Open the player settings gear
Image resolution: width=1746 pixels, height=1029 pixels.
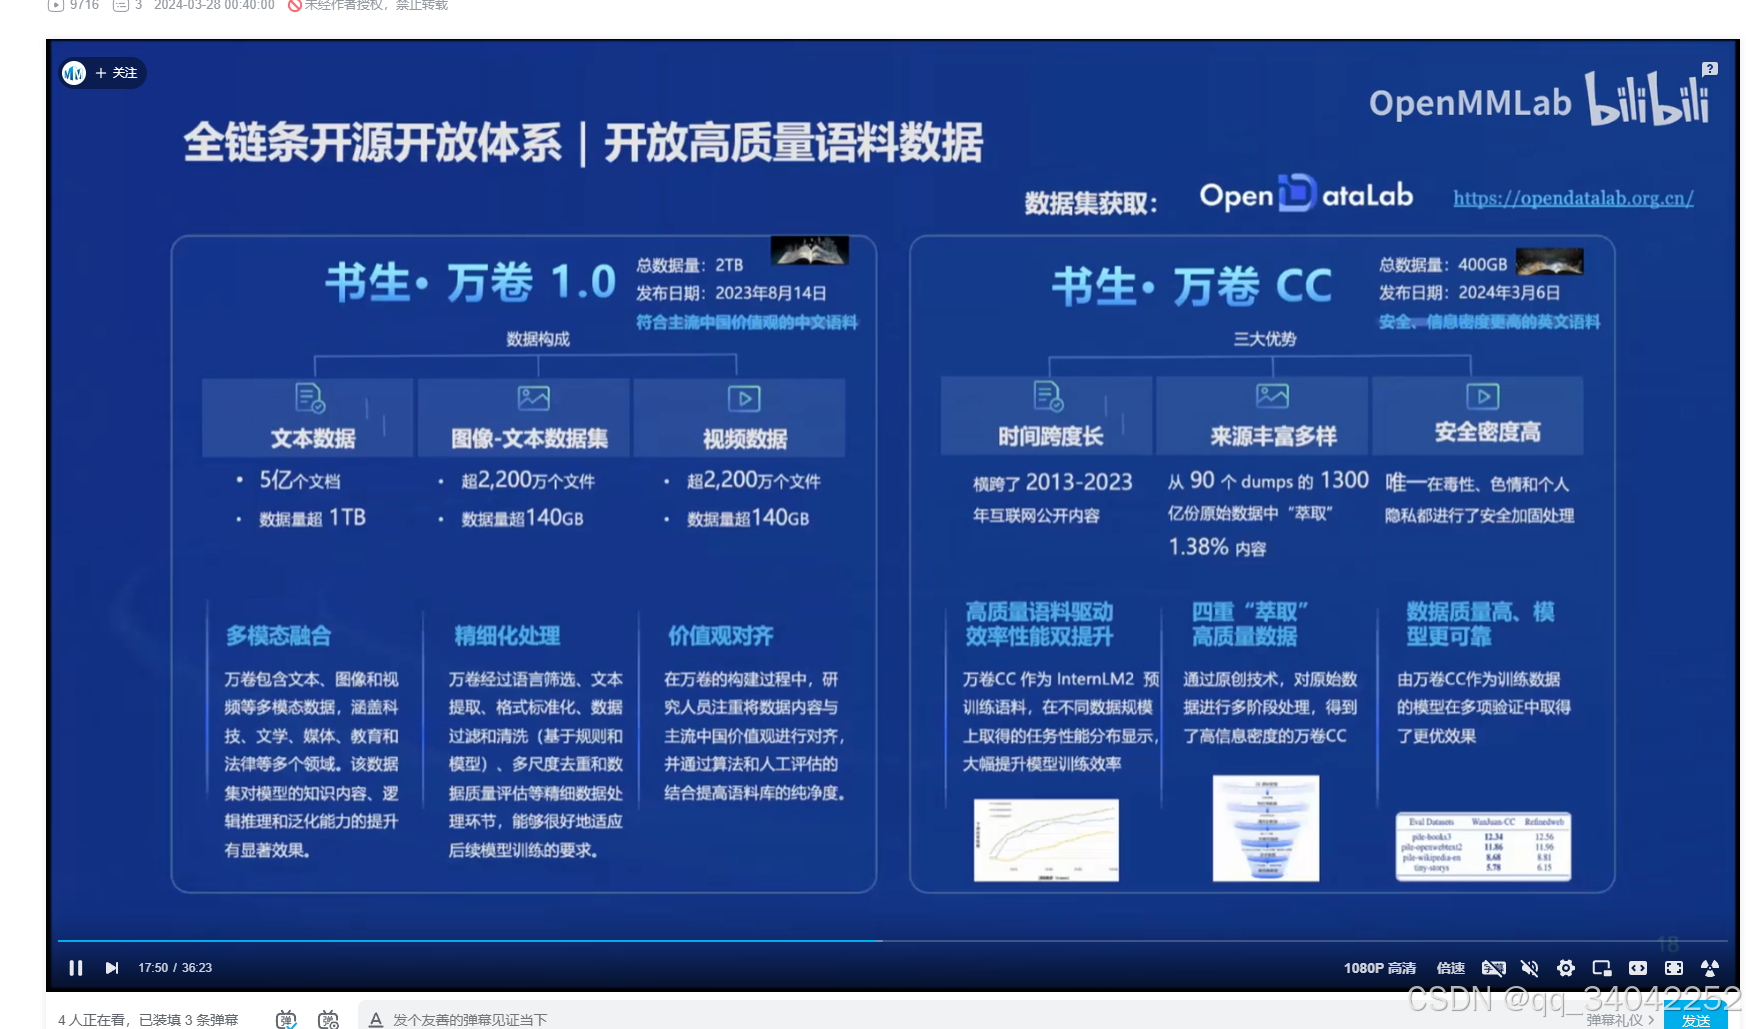pos(1566,968)
